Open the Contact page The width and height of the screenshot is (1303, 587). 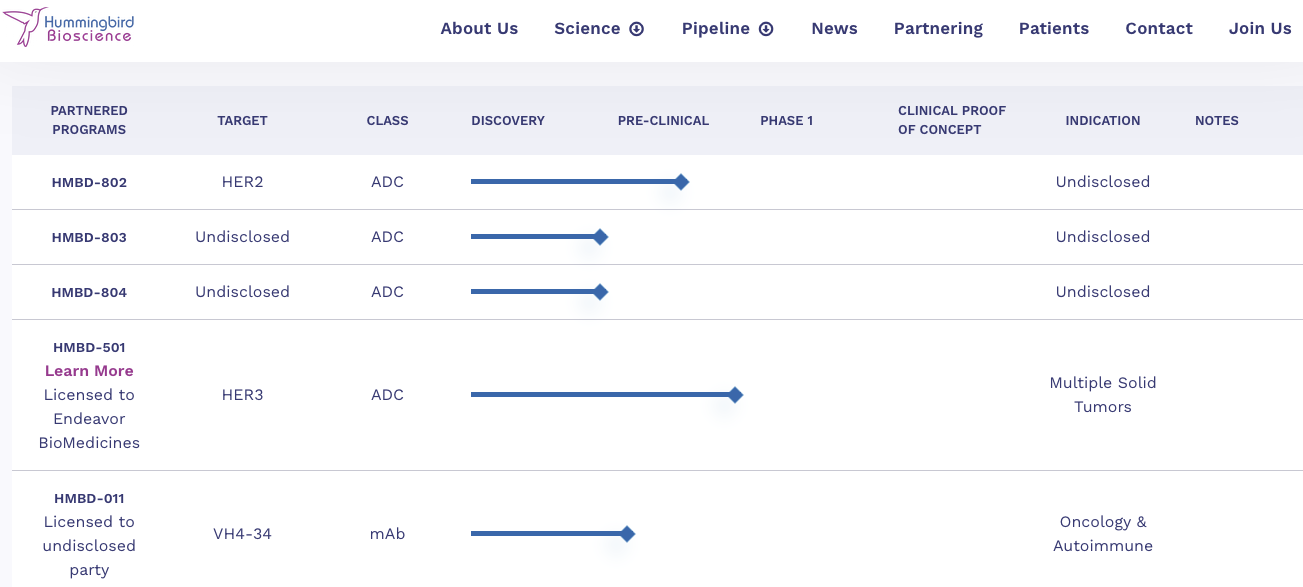[x=1159, y=29]
